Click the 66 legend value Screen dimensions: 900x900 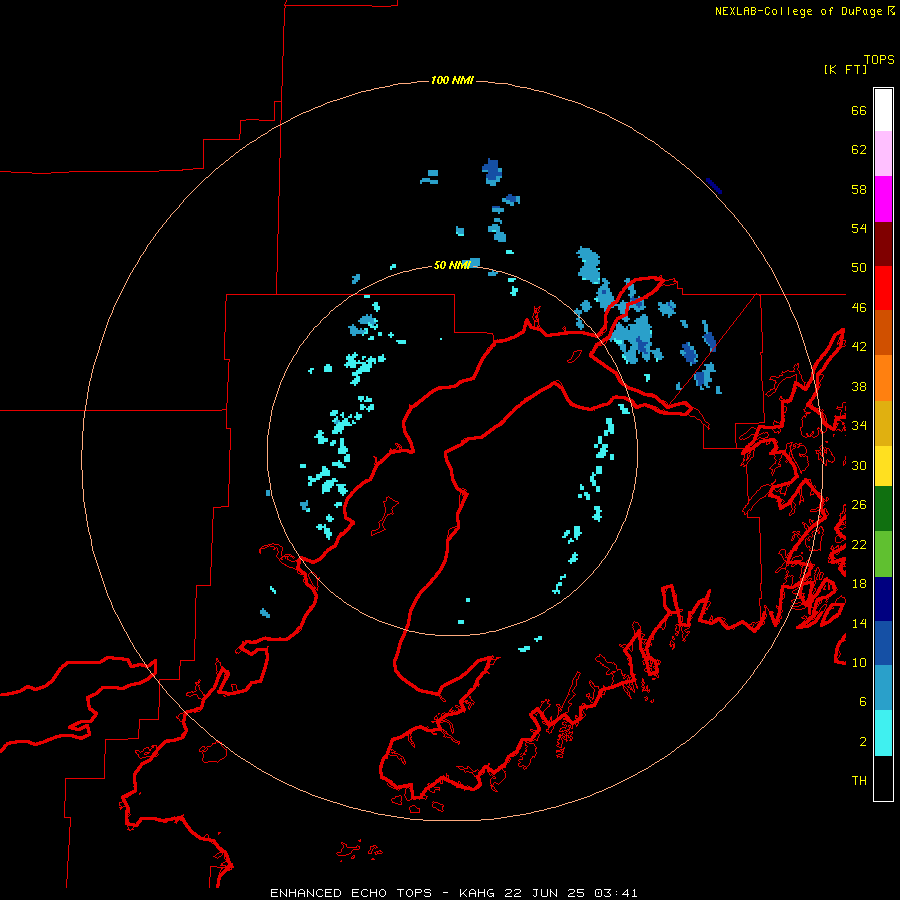859,110
